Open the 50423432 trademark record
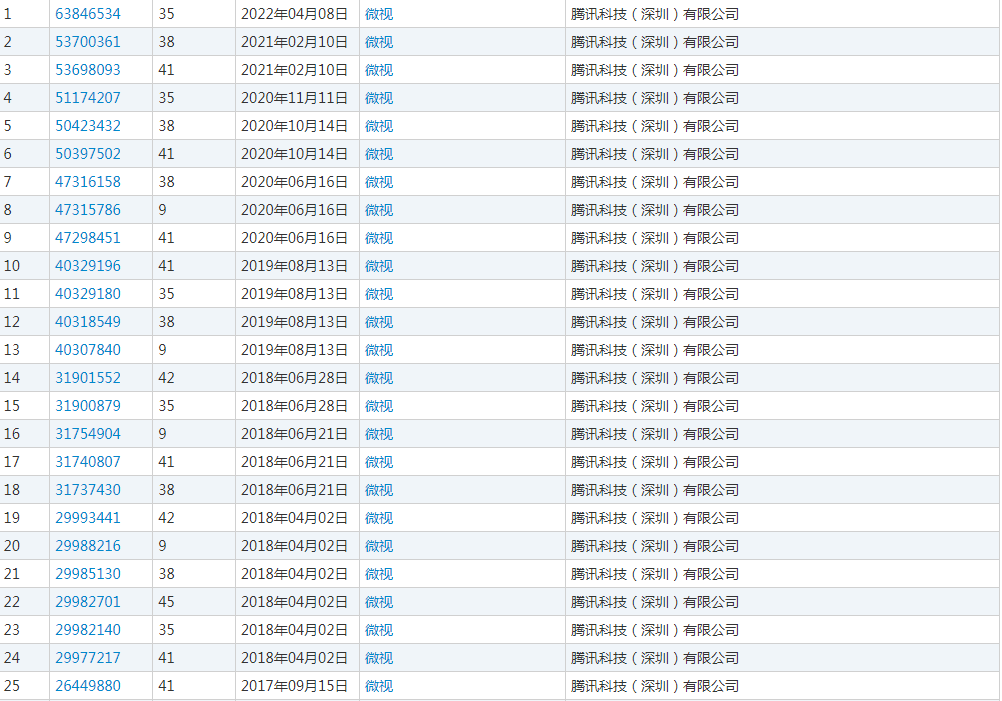The image size is (1002, 701). tap(88, 126)
